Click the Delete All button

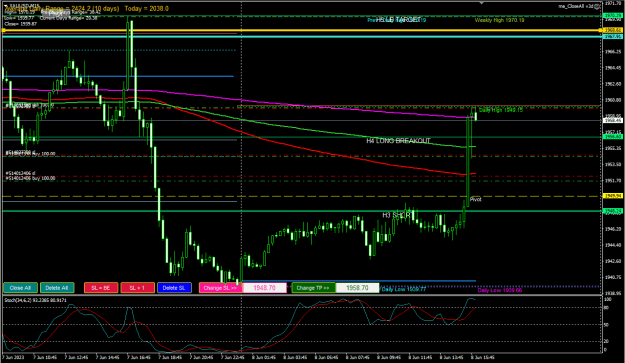[x=57, y=288]
